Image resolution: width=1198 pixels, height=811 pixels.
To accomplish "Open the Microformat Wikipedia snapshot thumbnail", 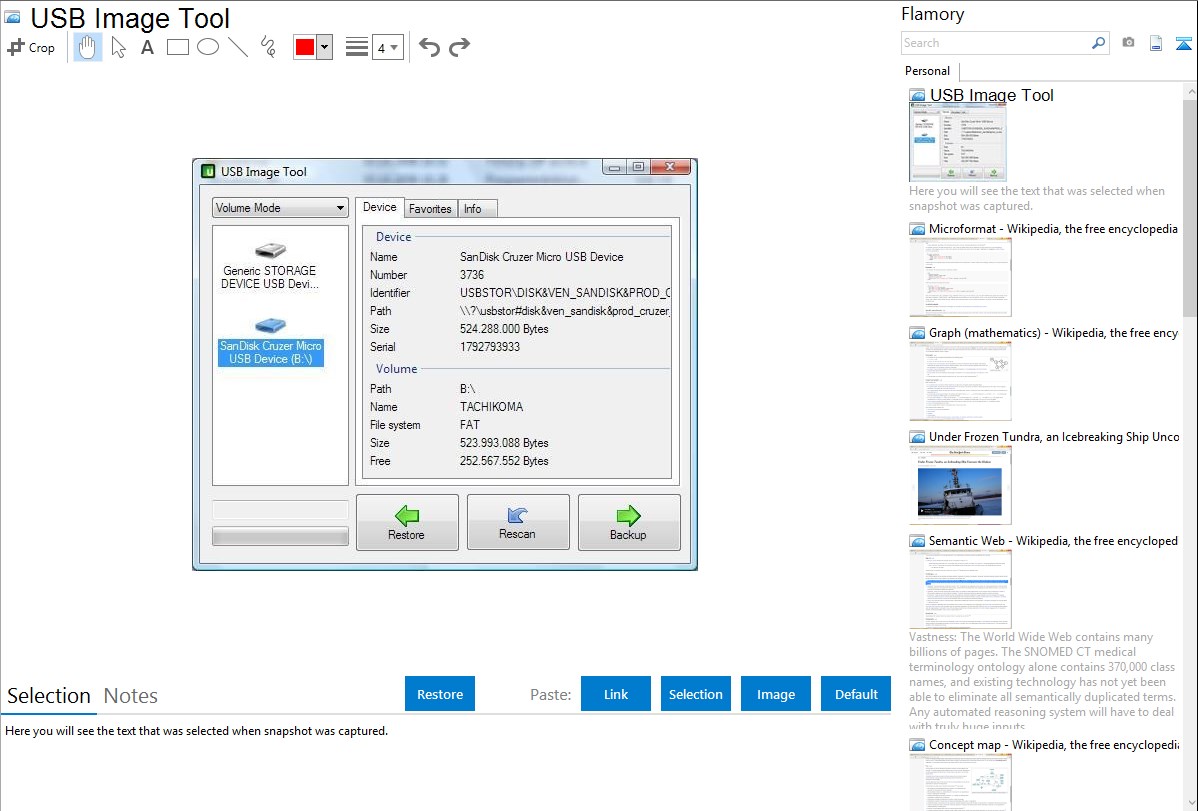I will click(960, 277).
